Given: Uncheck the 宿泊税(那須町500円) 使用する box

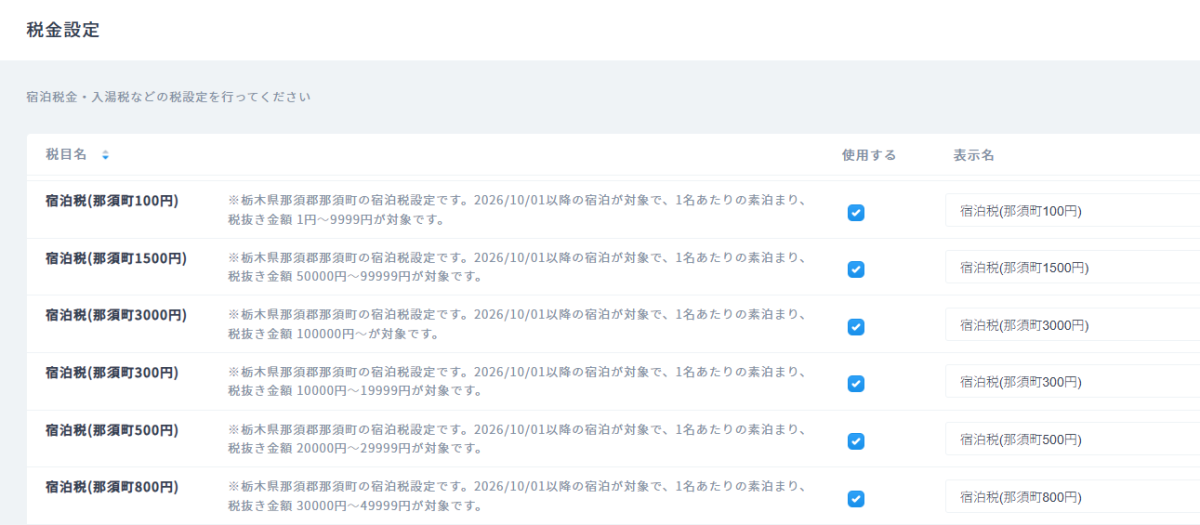Looking at the screenshot, I should (856, 441).
